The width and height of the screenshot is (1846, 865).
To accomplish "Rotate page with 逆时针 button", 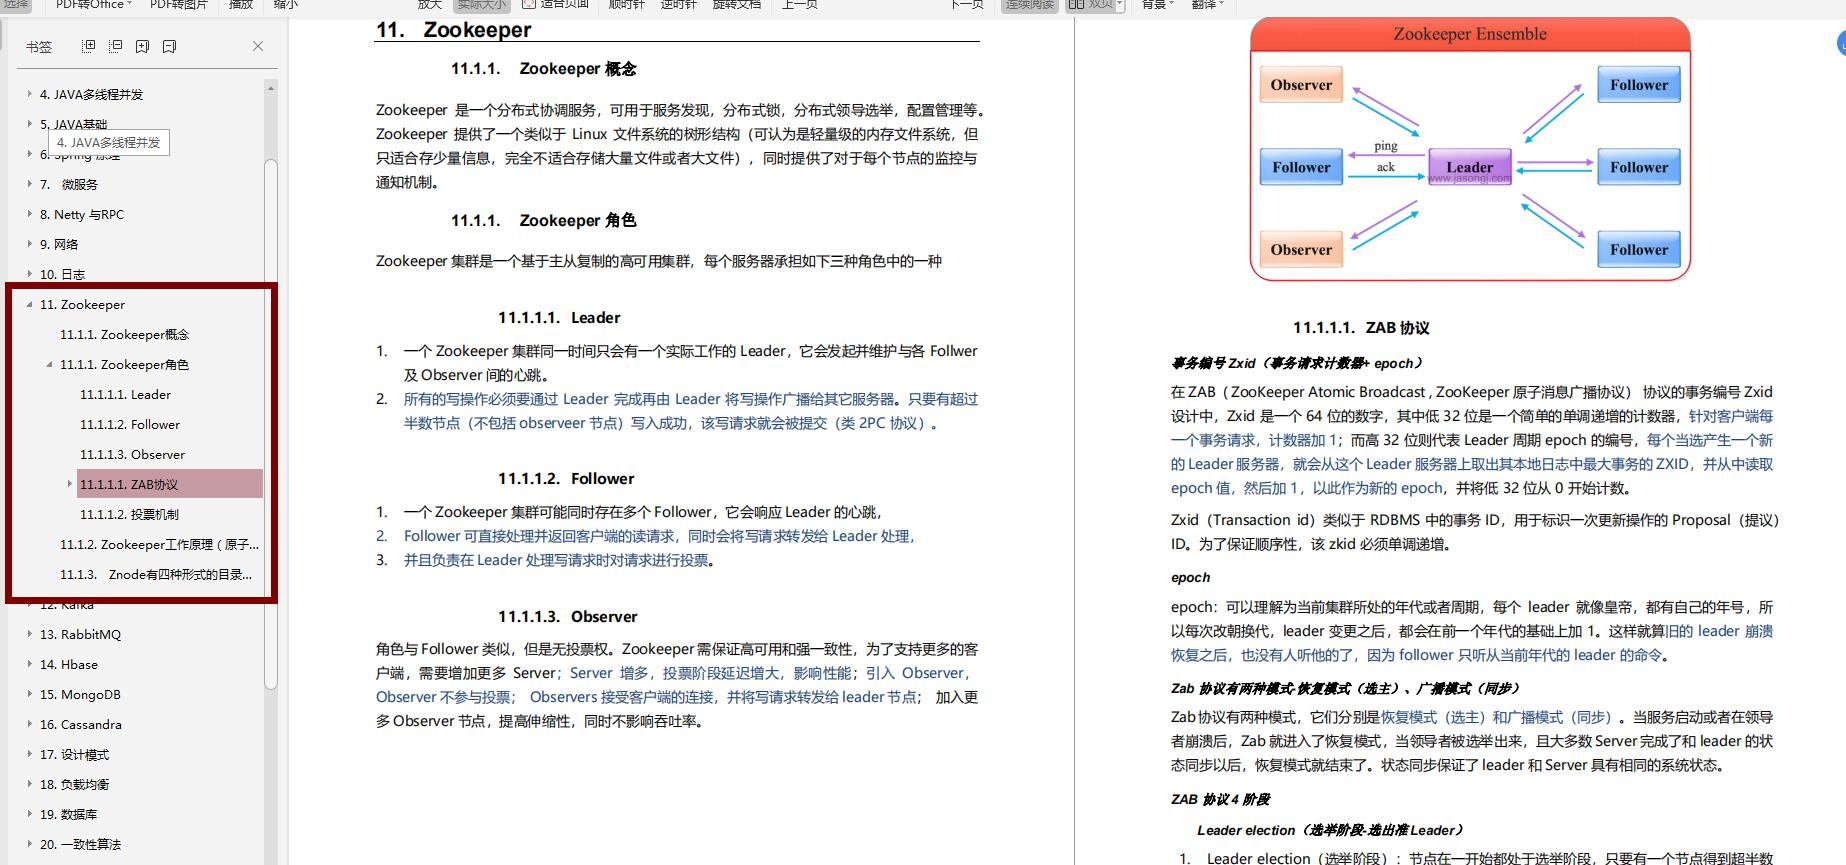I will click(679, 4).
